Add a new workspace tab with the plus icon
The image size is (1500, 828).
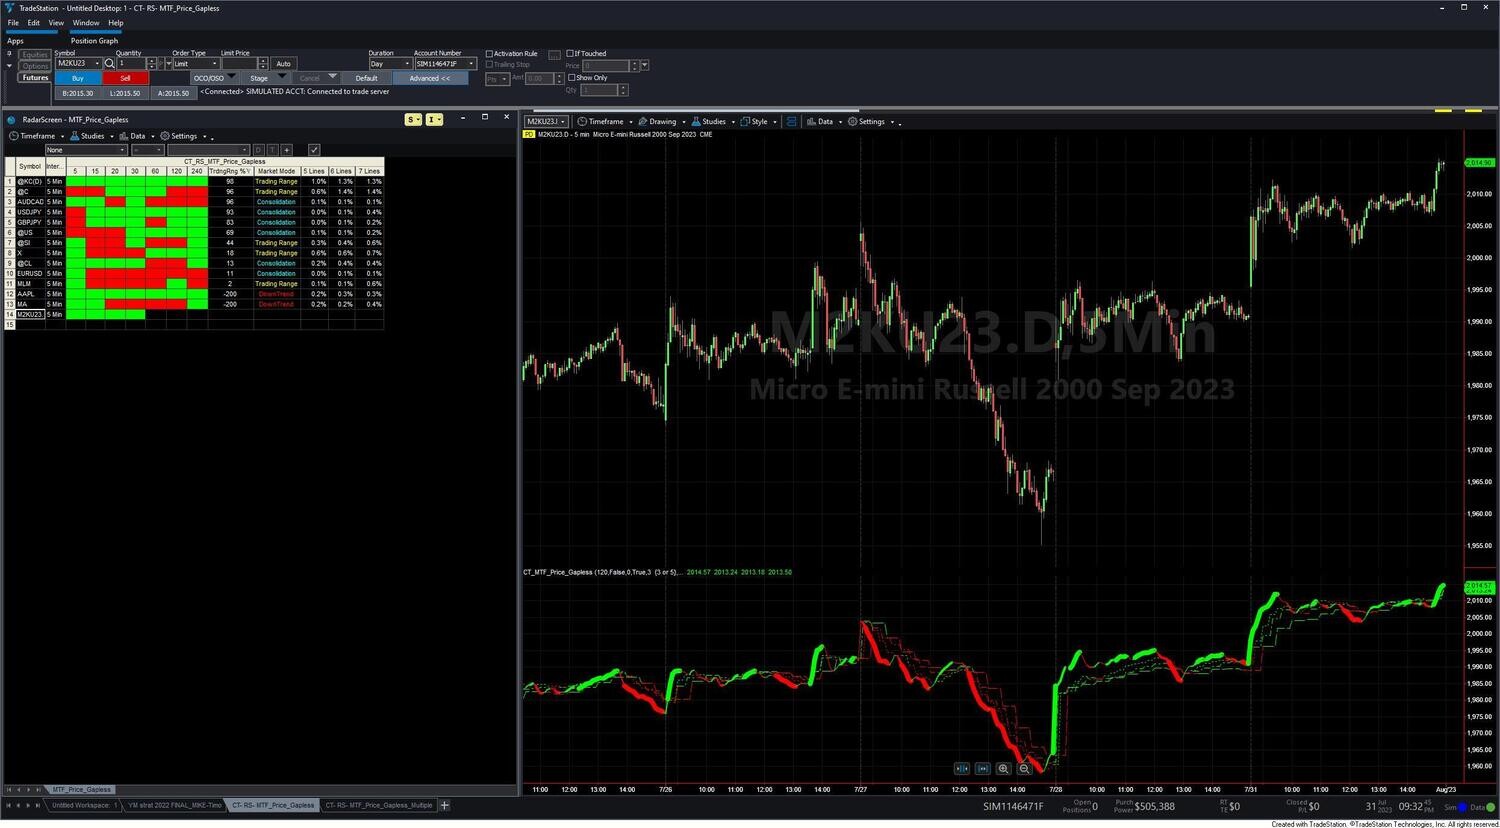445,805
